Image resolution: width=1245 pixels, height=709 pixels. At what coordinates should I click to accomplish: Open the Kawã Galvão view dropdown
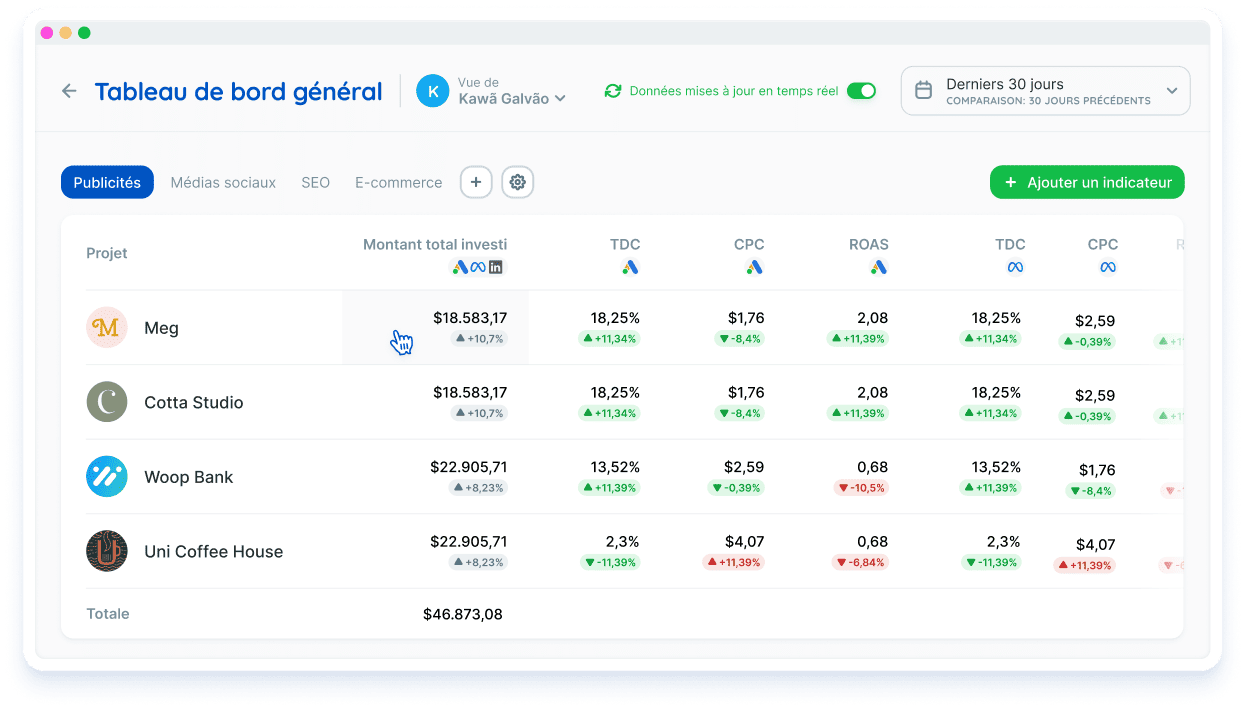[512, 90]
